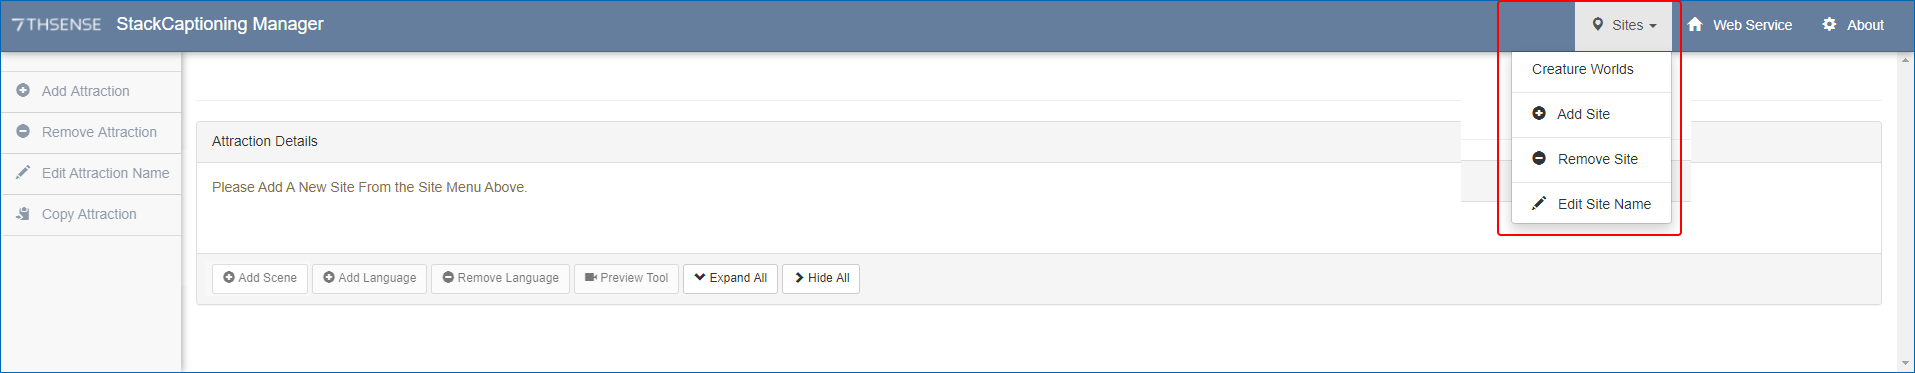Click the pencil icon for Edit Attraction Name
Image resolution: width=1915 pixels, height=373 pixels.
click(x=23, y=172)
